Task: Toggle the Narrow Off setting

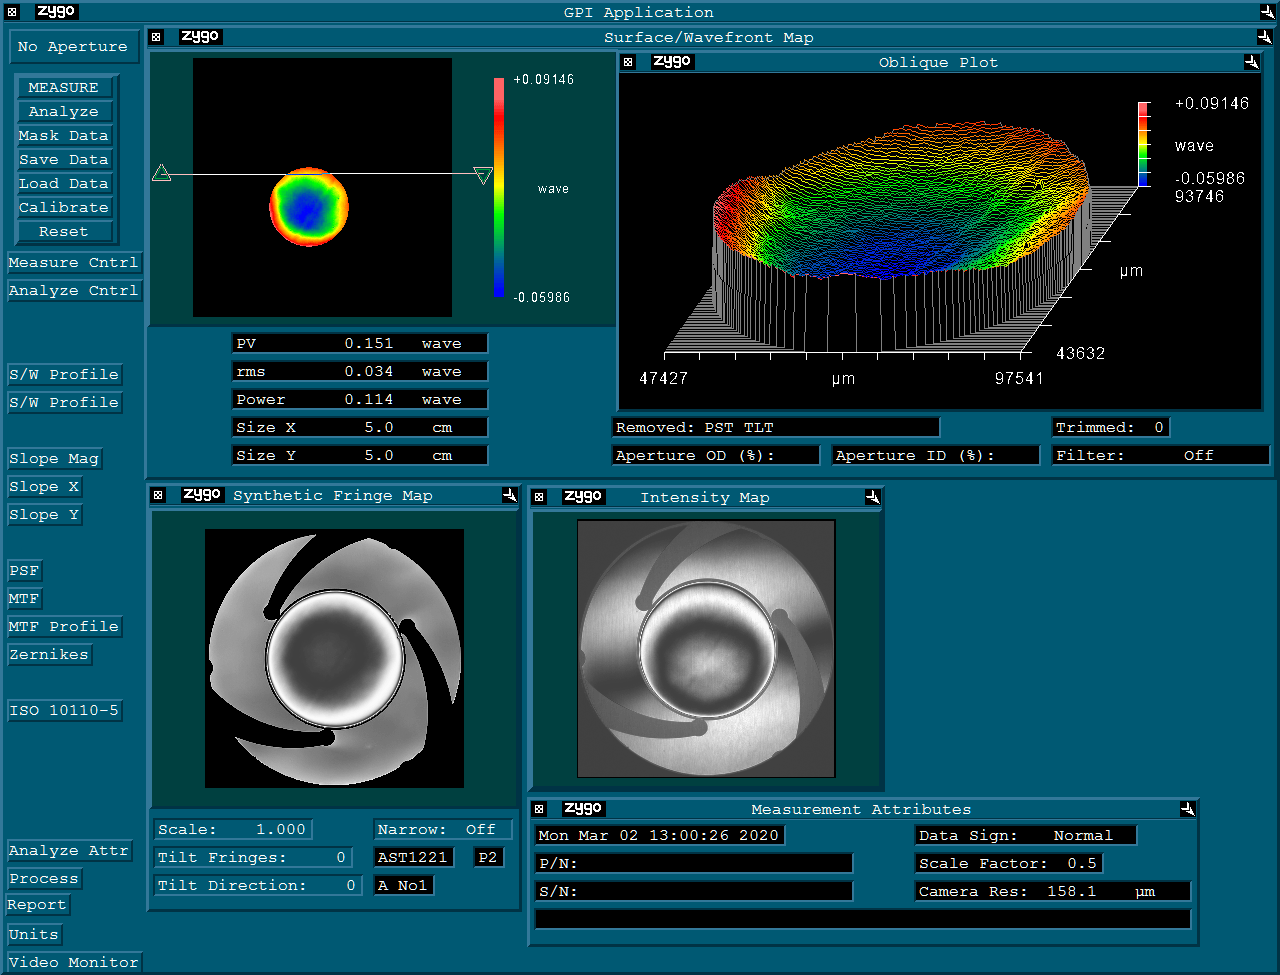Action: click(x=443, y=829)
